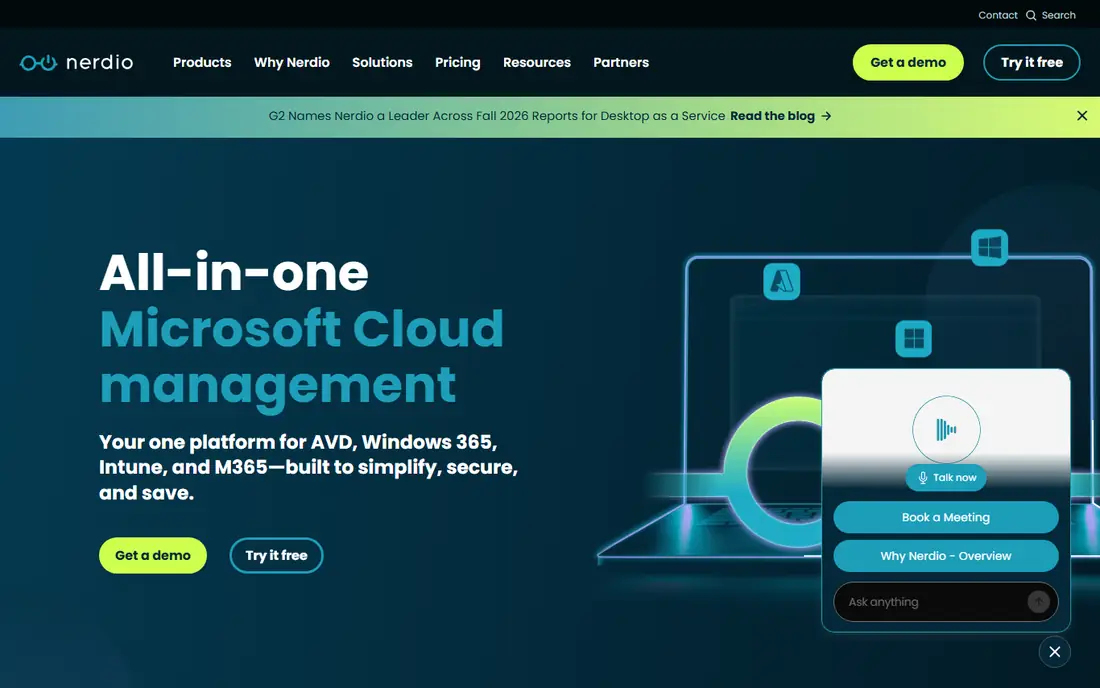Click the Windows logo tile above the laptop graphic

point(989,248)
